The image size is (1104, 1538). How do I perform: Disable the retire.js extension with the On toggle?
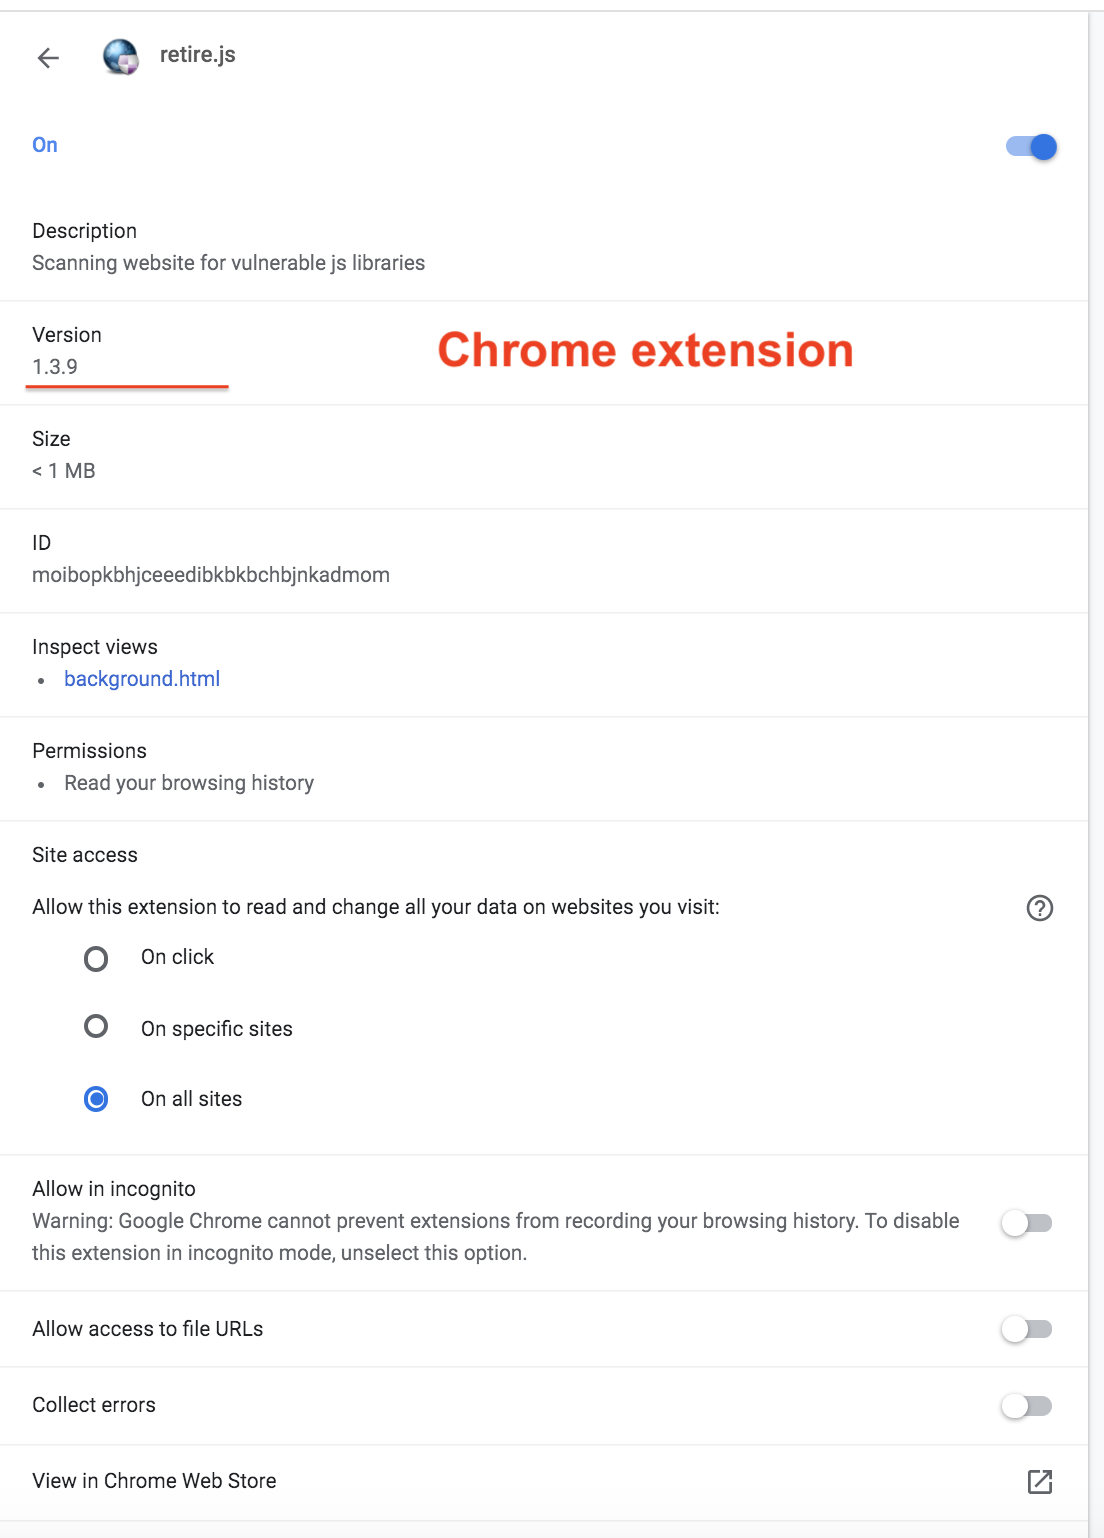tap(1031, 146)
